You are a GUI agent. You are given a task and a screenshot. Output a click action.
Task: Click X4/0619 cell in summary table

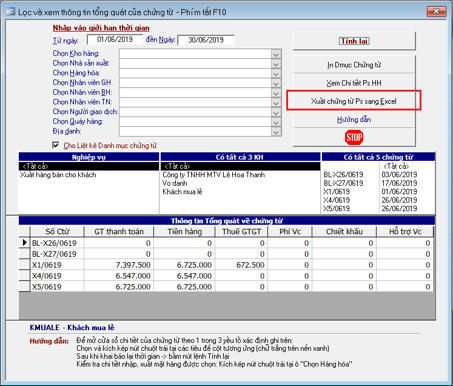click(x=57, y=276)
